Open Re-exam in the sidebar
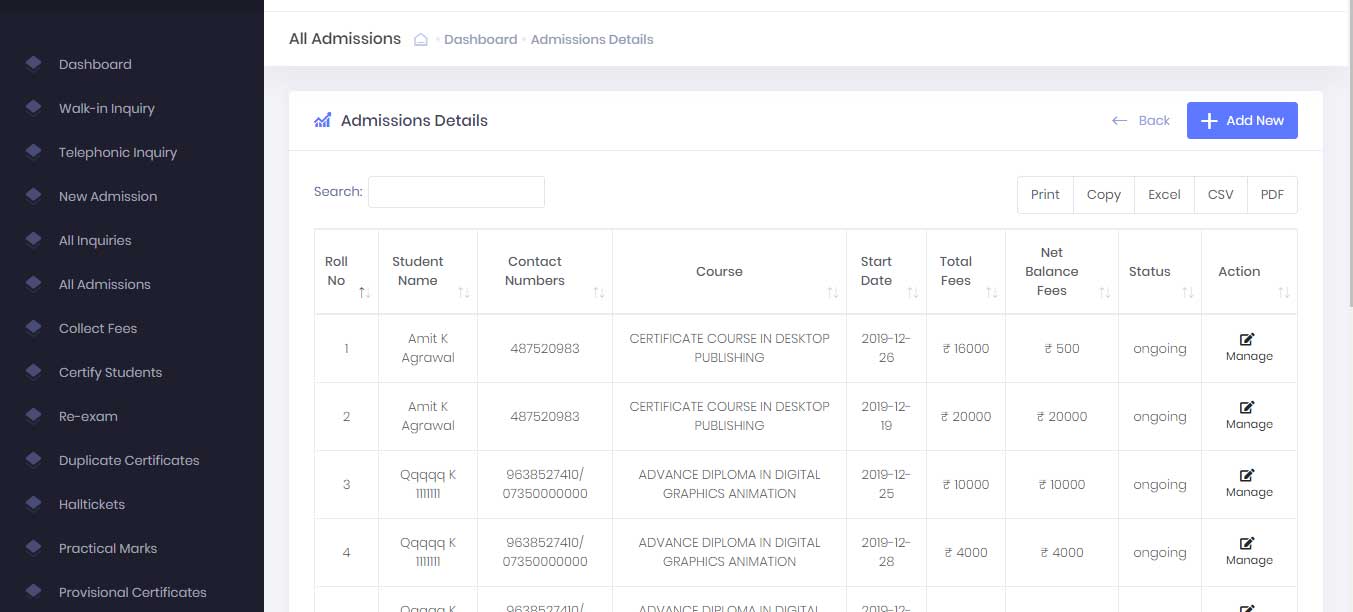Screen dimensions: 1353x612 pyautogui.click(x=88, y=416)
